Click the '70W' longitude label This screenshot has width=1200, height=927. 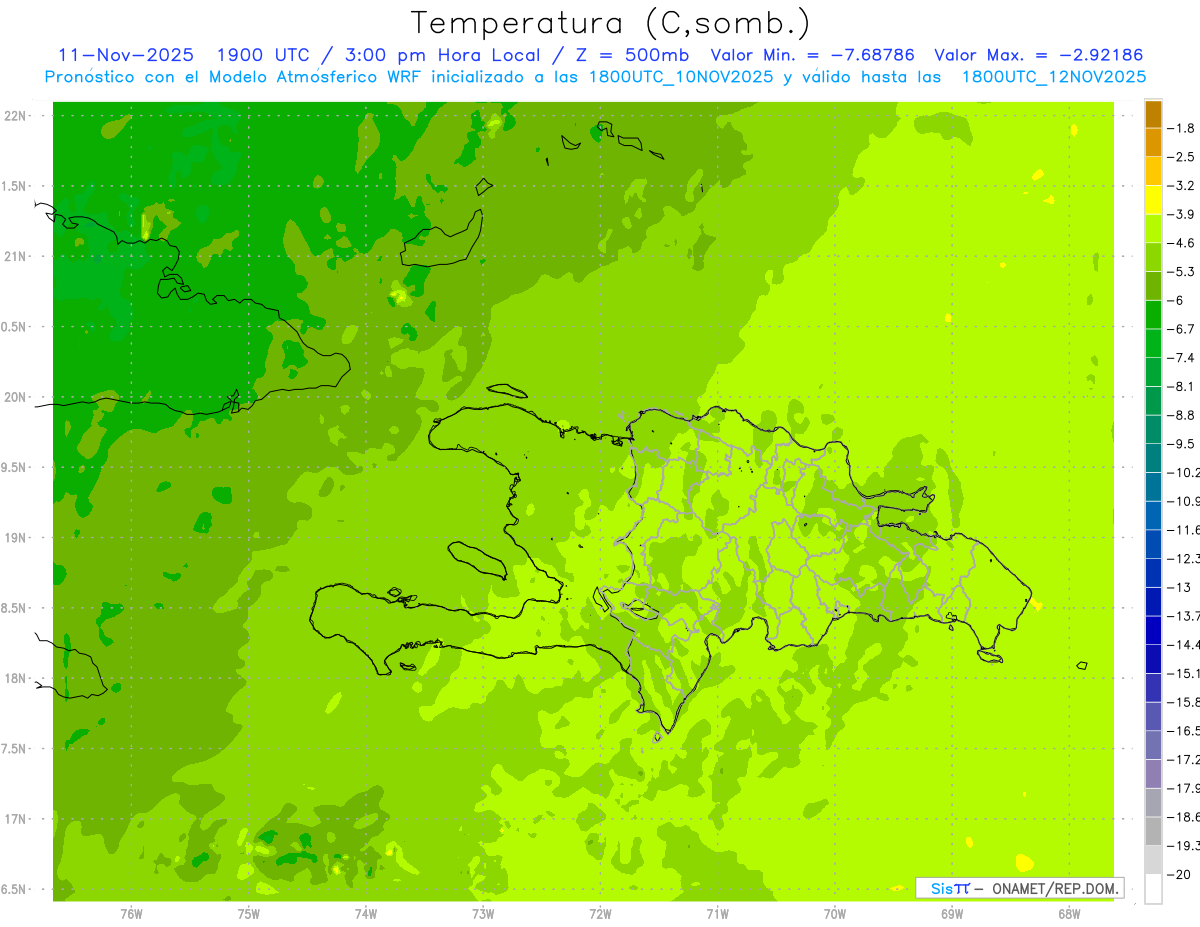pyautogui.click(x=835, y=914)
